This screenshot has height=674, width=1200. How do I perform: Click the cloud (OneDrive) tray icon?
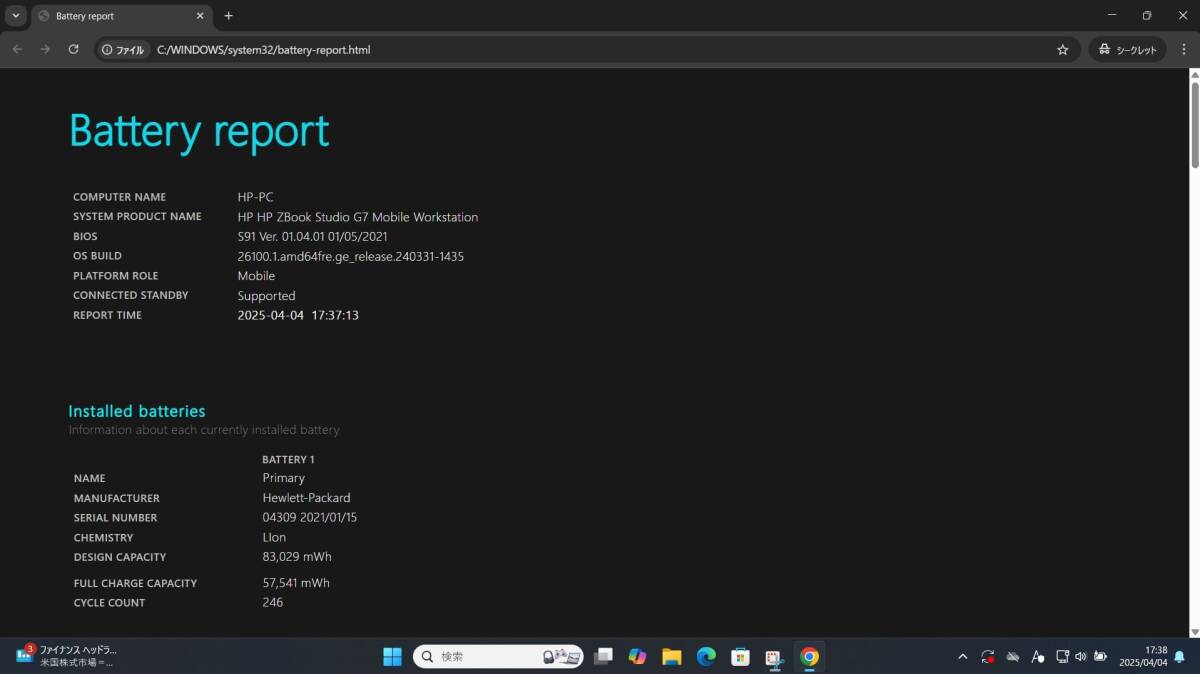(x=1013, y=657)
